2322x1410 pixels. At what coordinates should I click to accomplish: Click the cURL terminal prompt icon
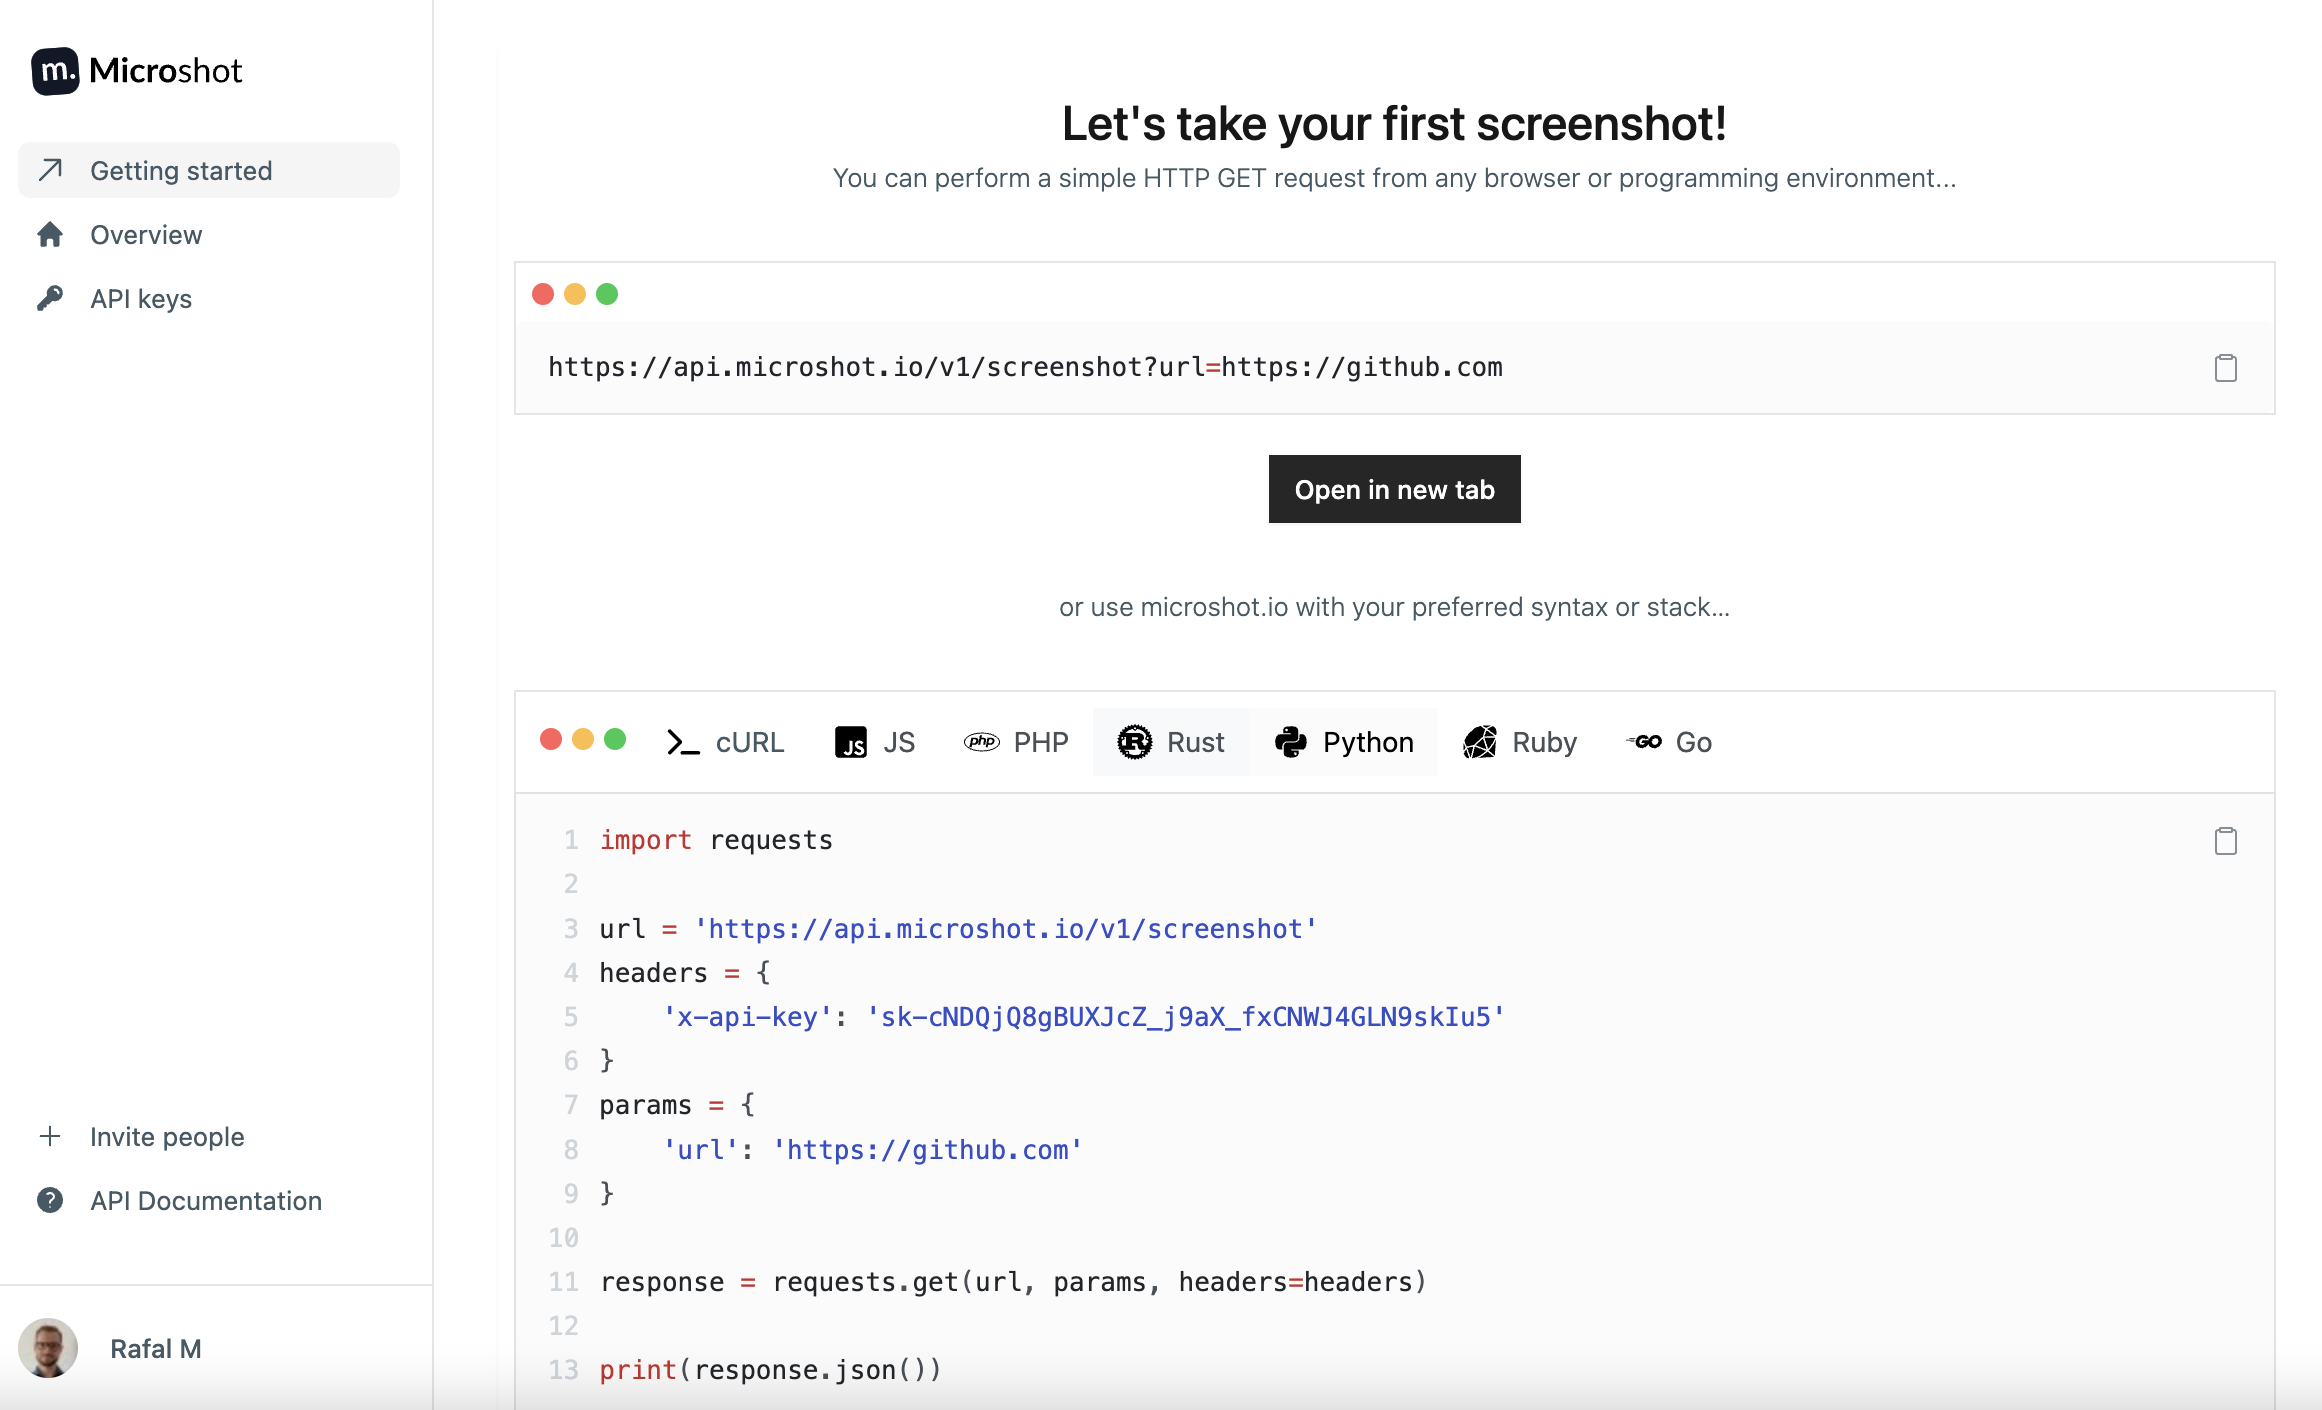pos(683,742)
